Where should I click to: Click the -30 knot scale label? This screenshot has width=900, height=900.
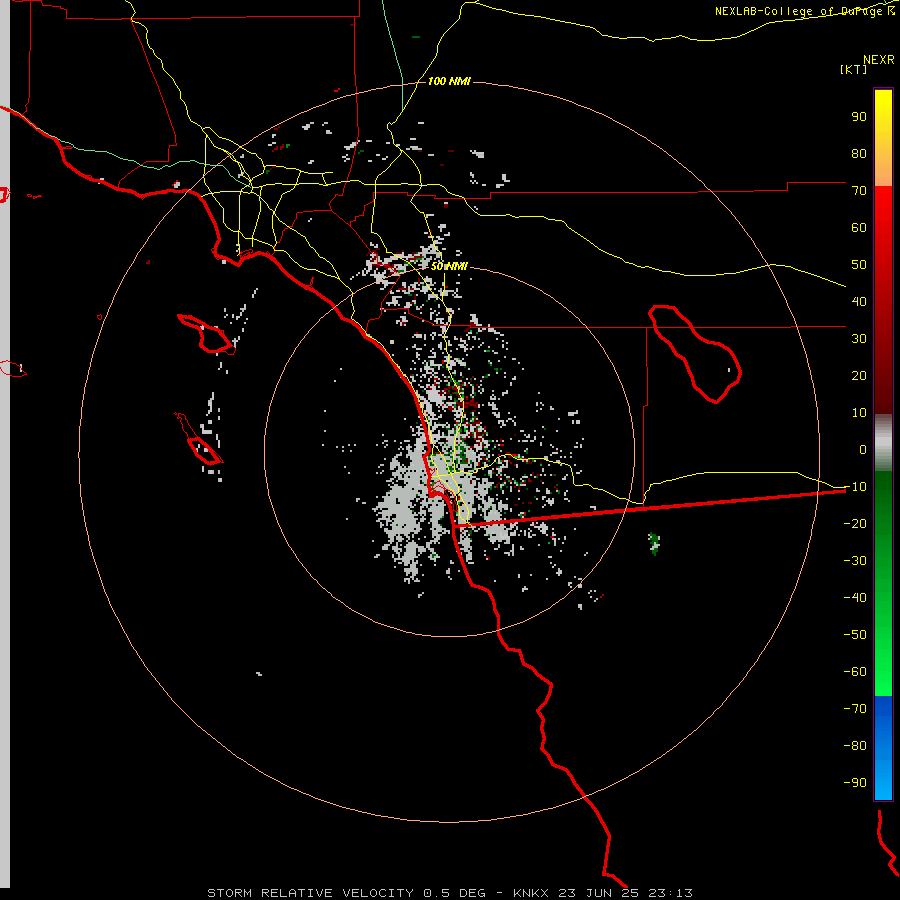tap(855, 561)
